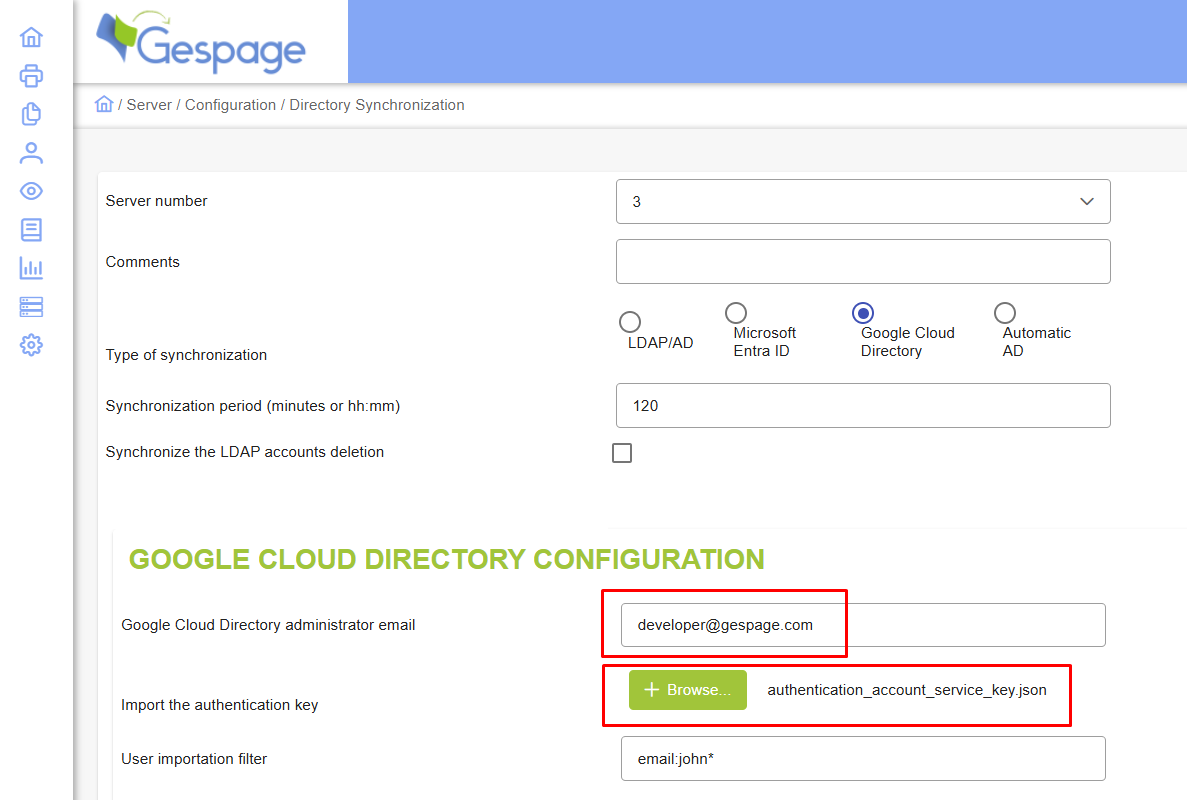1187x800 pixels.
Task: Click the Gespage logo
Action: (x=201, y=42)
